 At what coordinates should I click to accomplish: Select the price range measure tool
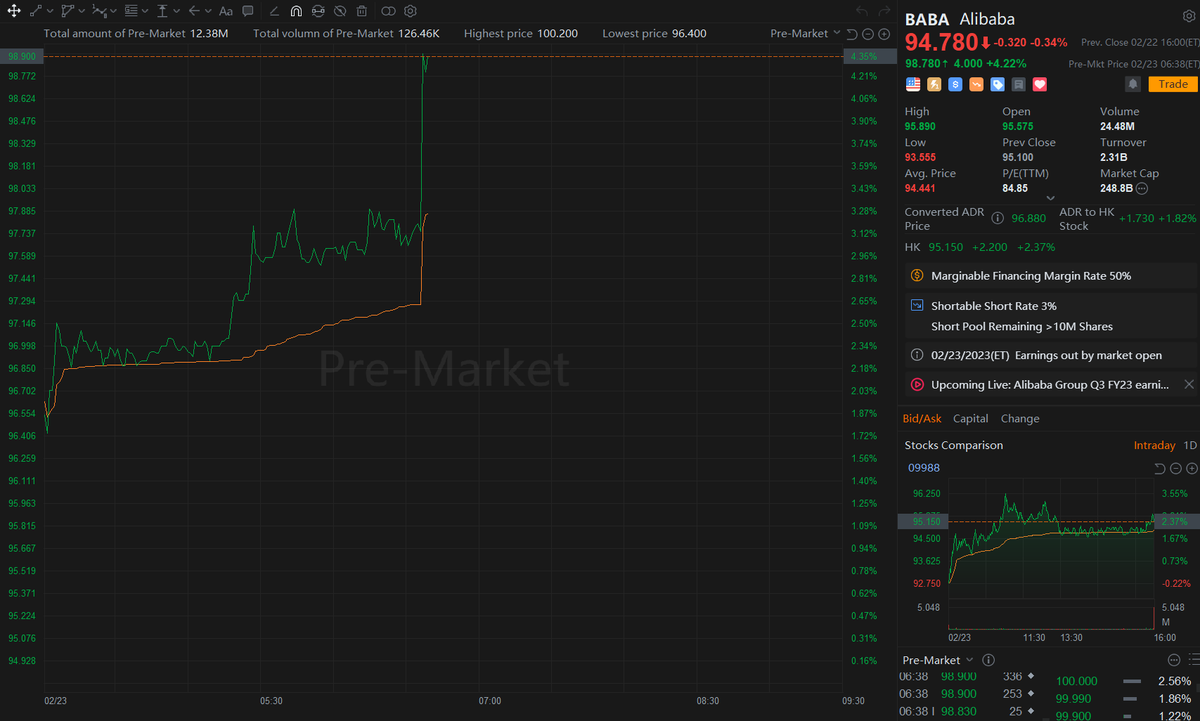click(x=162, y=11)
